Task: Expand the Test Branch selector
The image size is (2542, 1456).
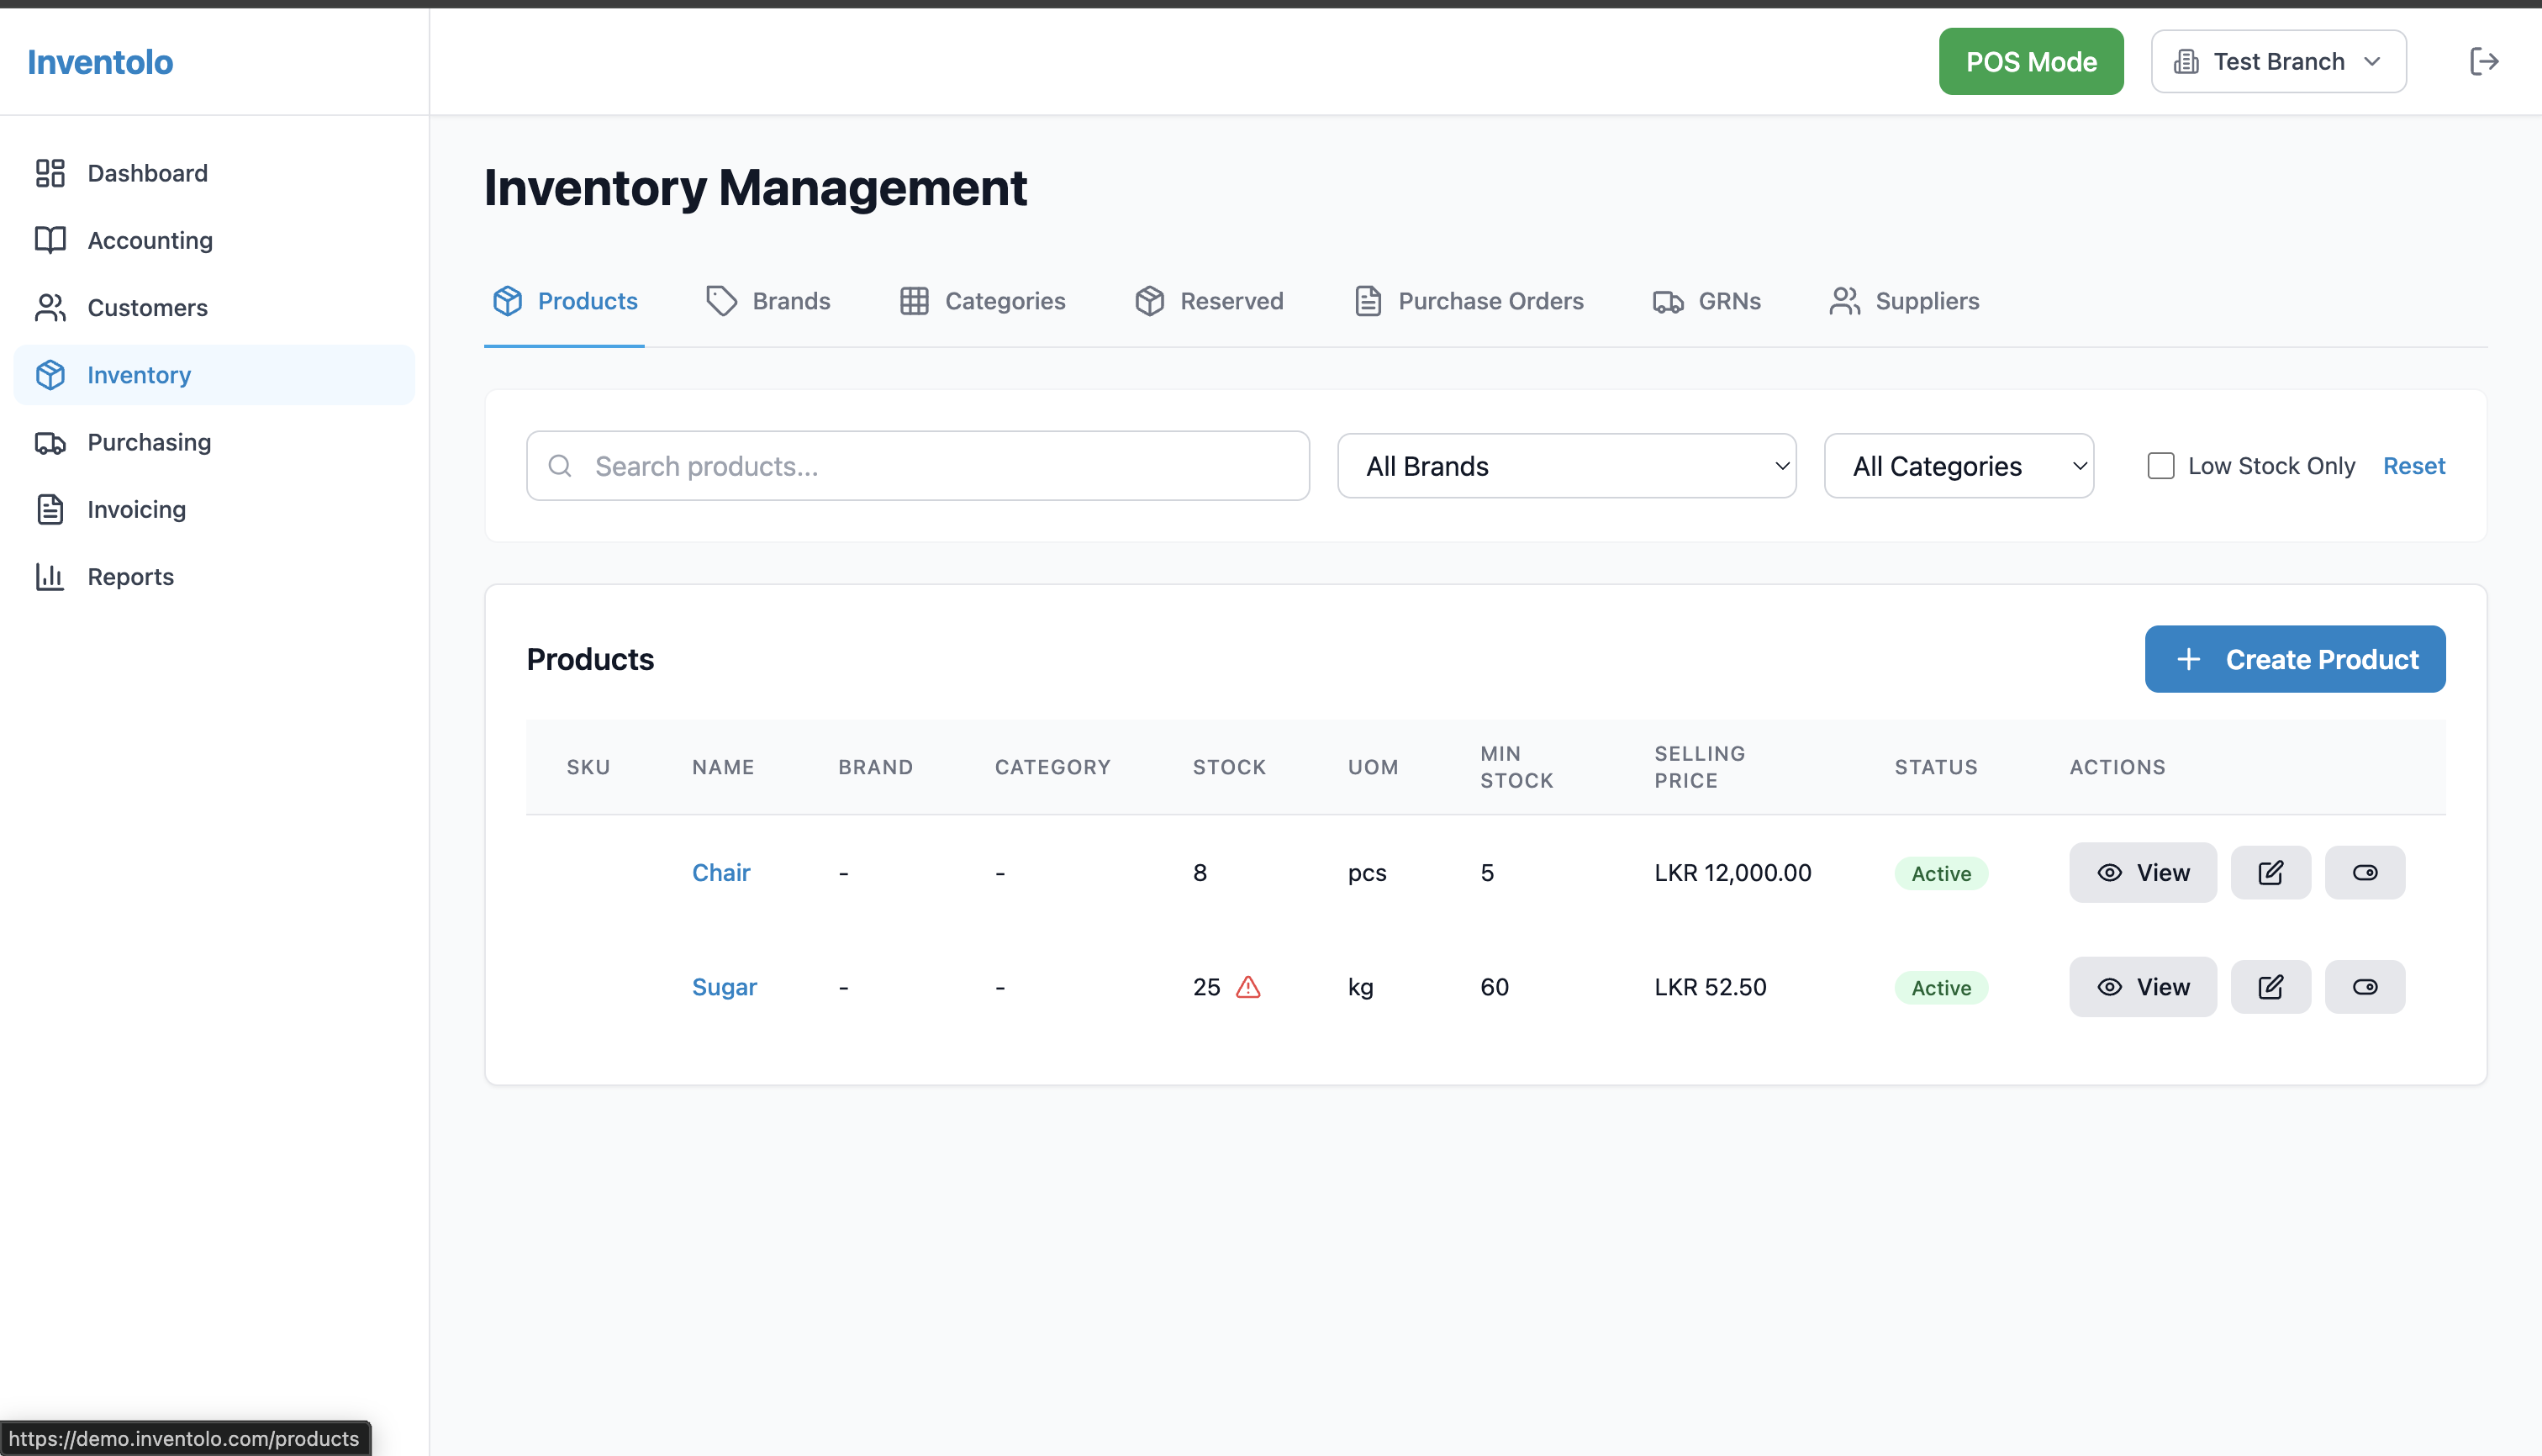Action: click(x=2278, y=61)
